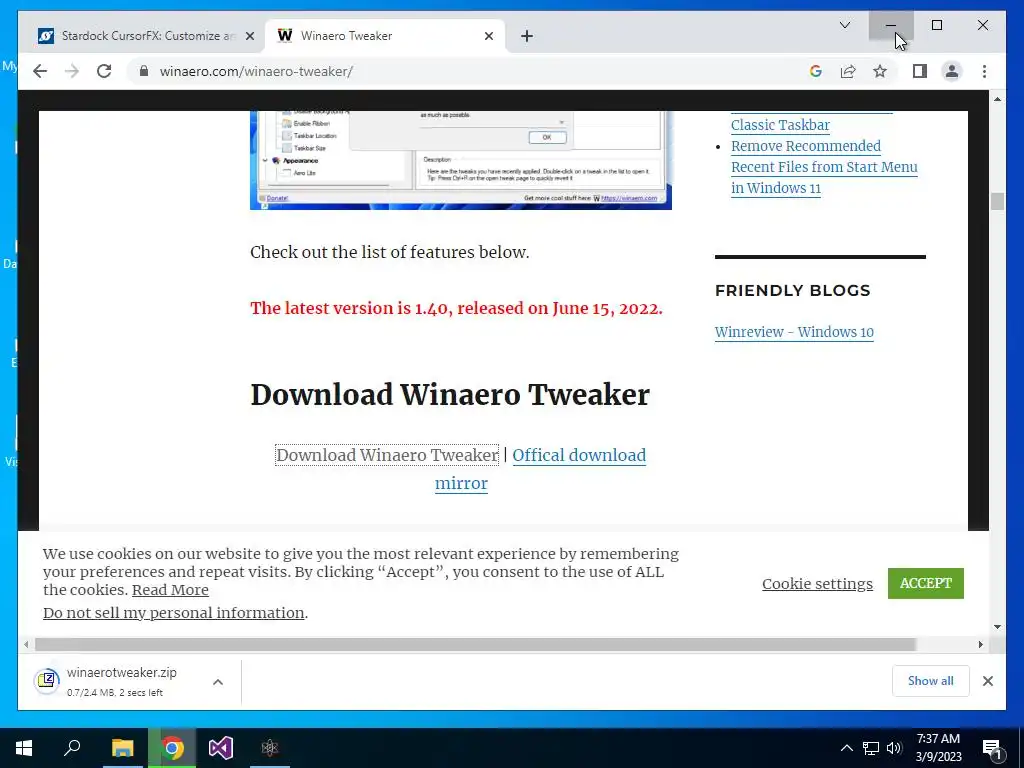Share this page icon
Image resolution: width=1024 pixels, height=768 pixels.
click(848, 71)
